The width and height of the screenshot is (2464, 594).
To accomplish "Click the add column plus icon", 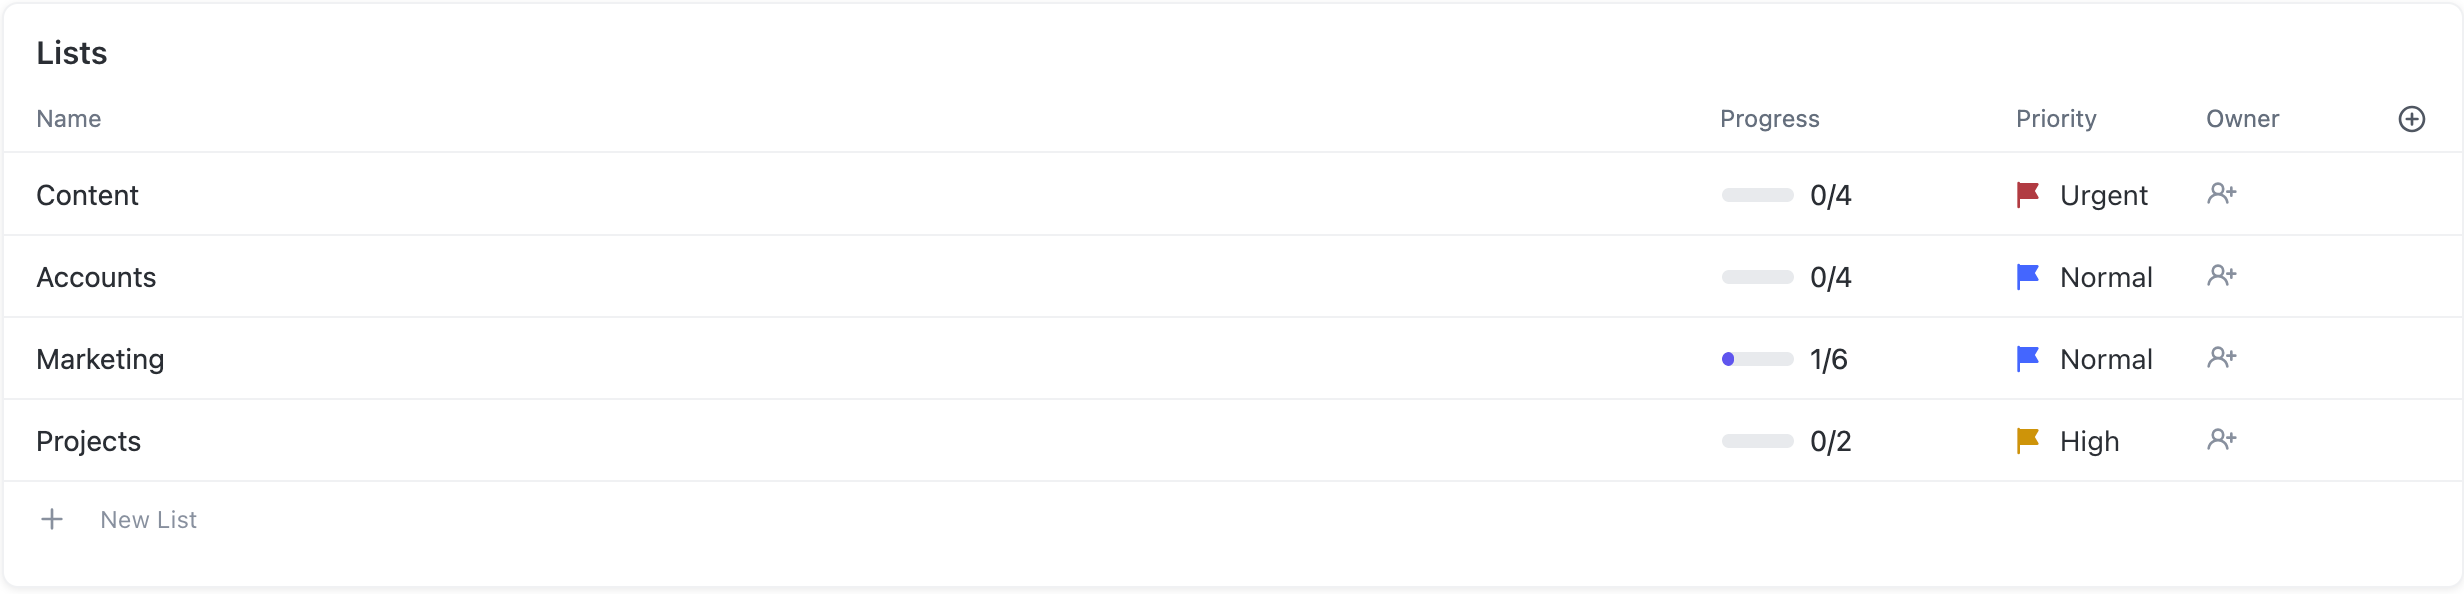I will (x=2411, y=119).
